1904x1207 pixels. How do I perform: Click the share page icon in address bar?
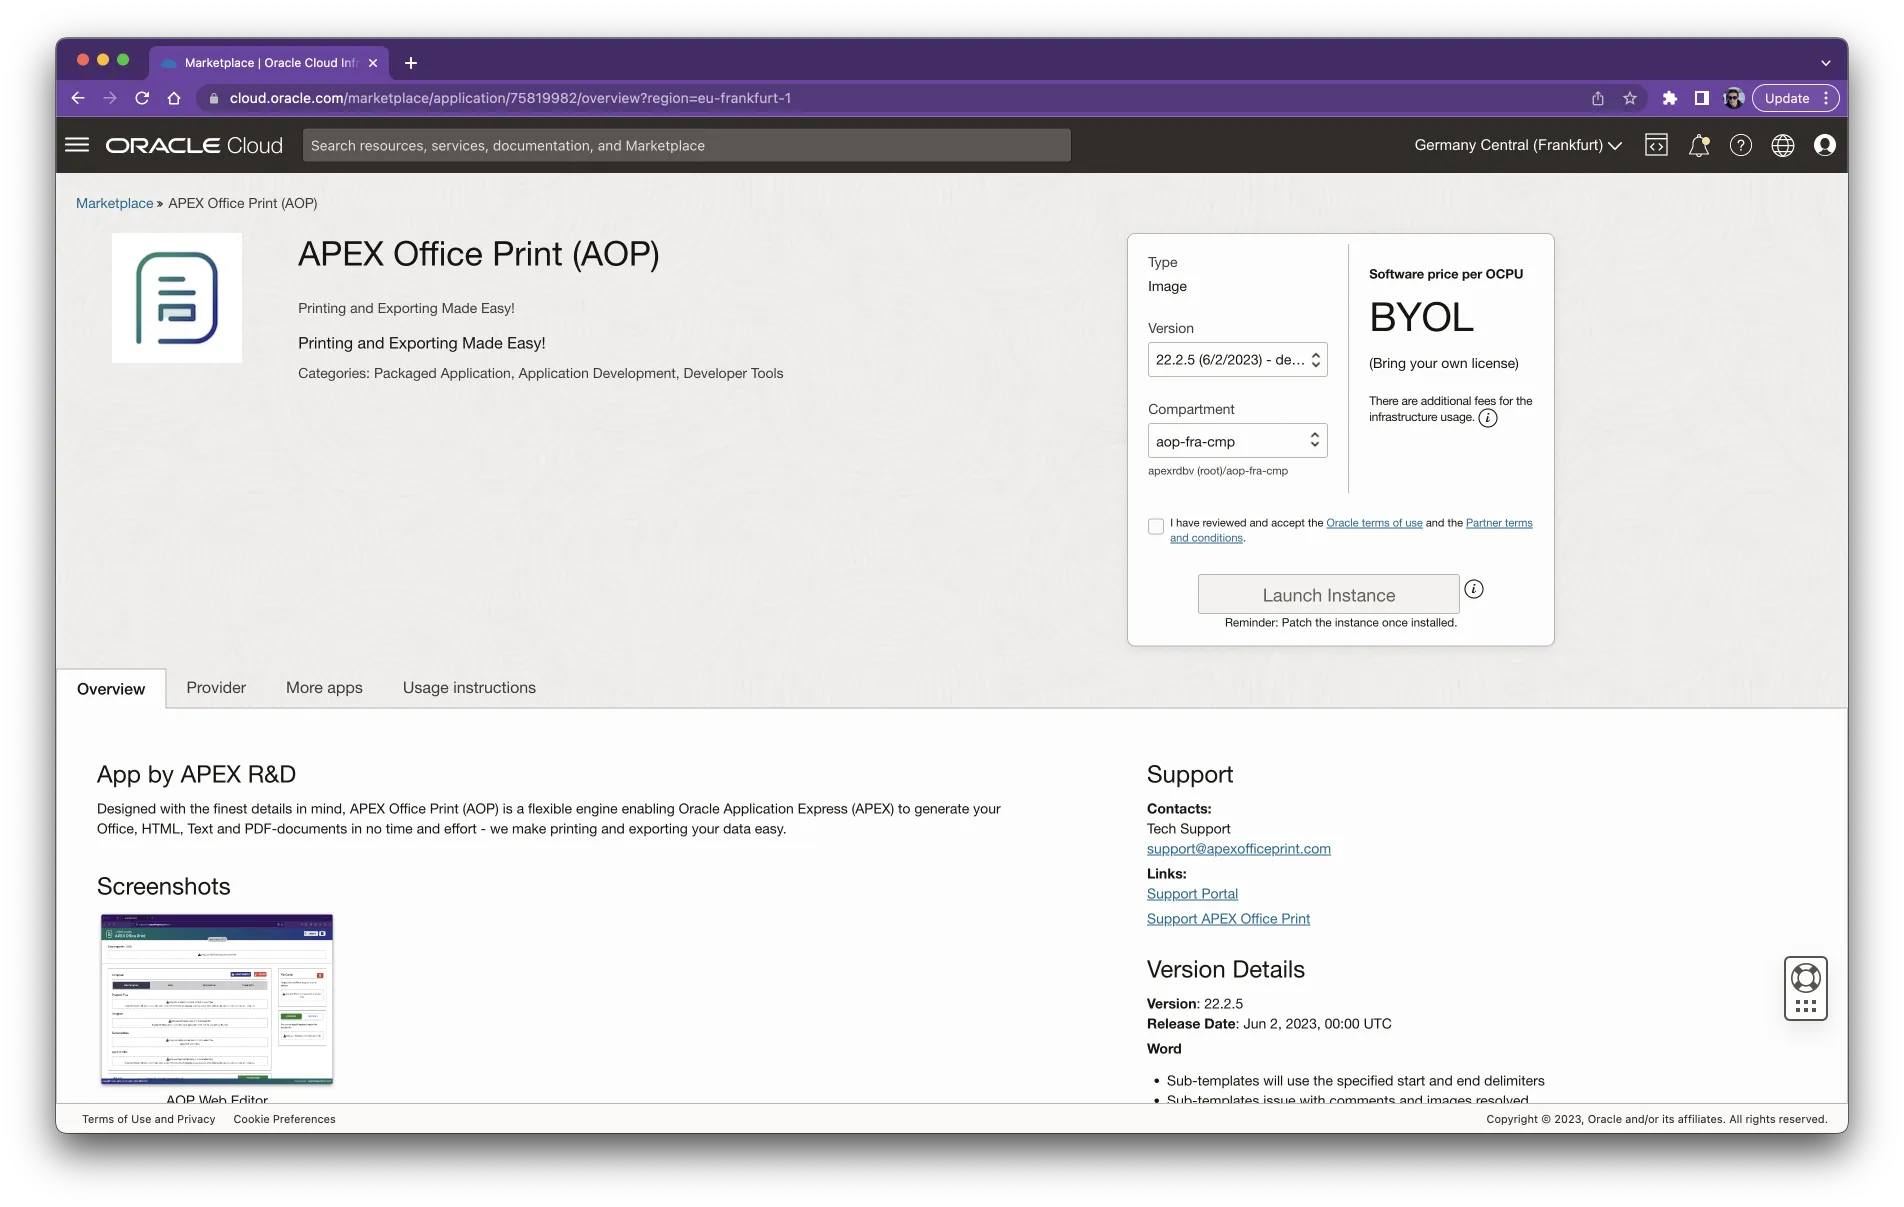[x=1598, y=98]
